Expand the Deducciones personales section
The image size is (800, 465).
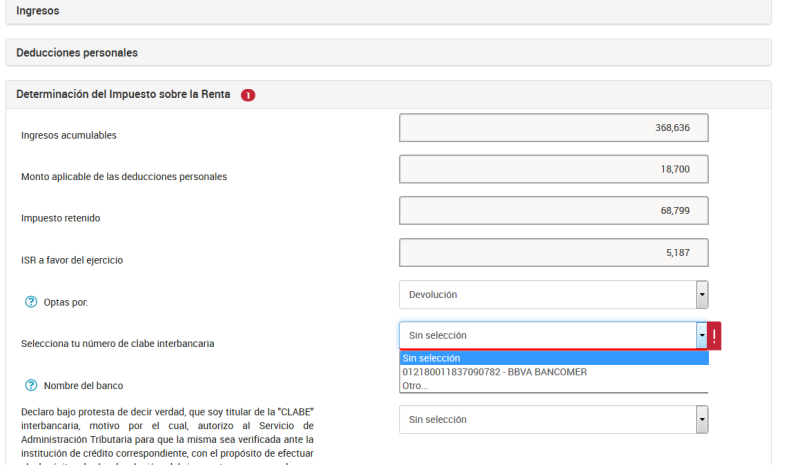point(388,53)
